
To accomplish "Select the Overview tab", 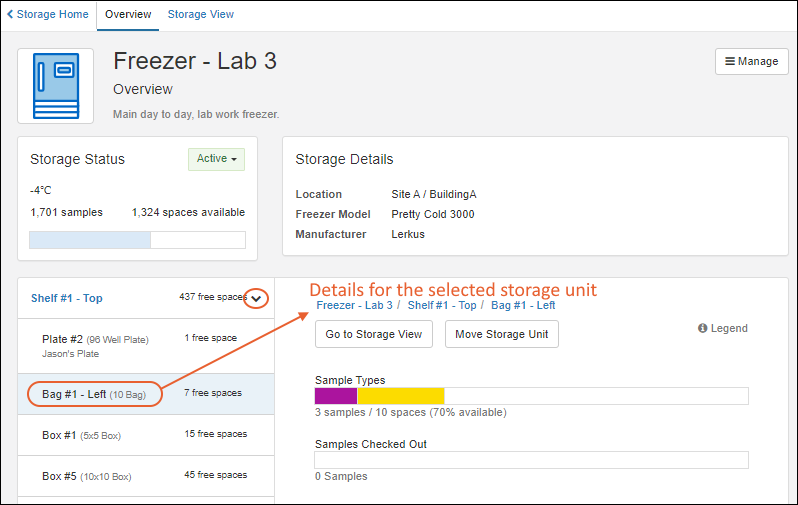I will tap(128, 14).
